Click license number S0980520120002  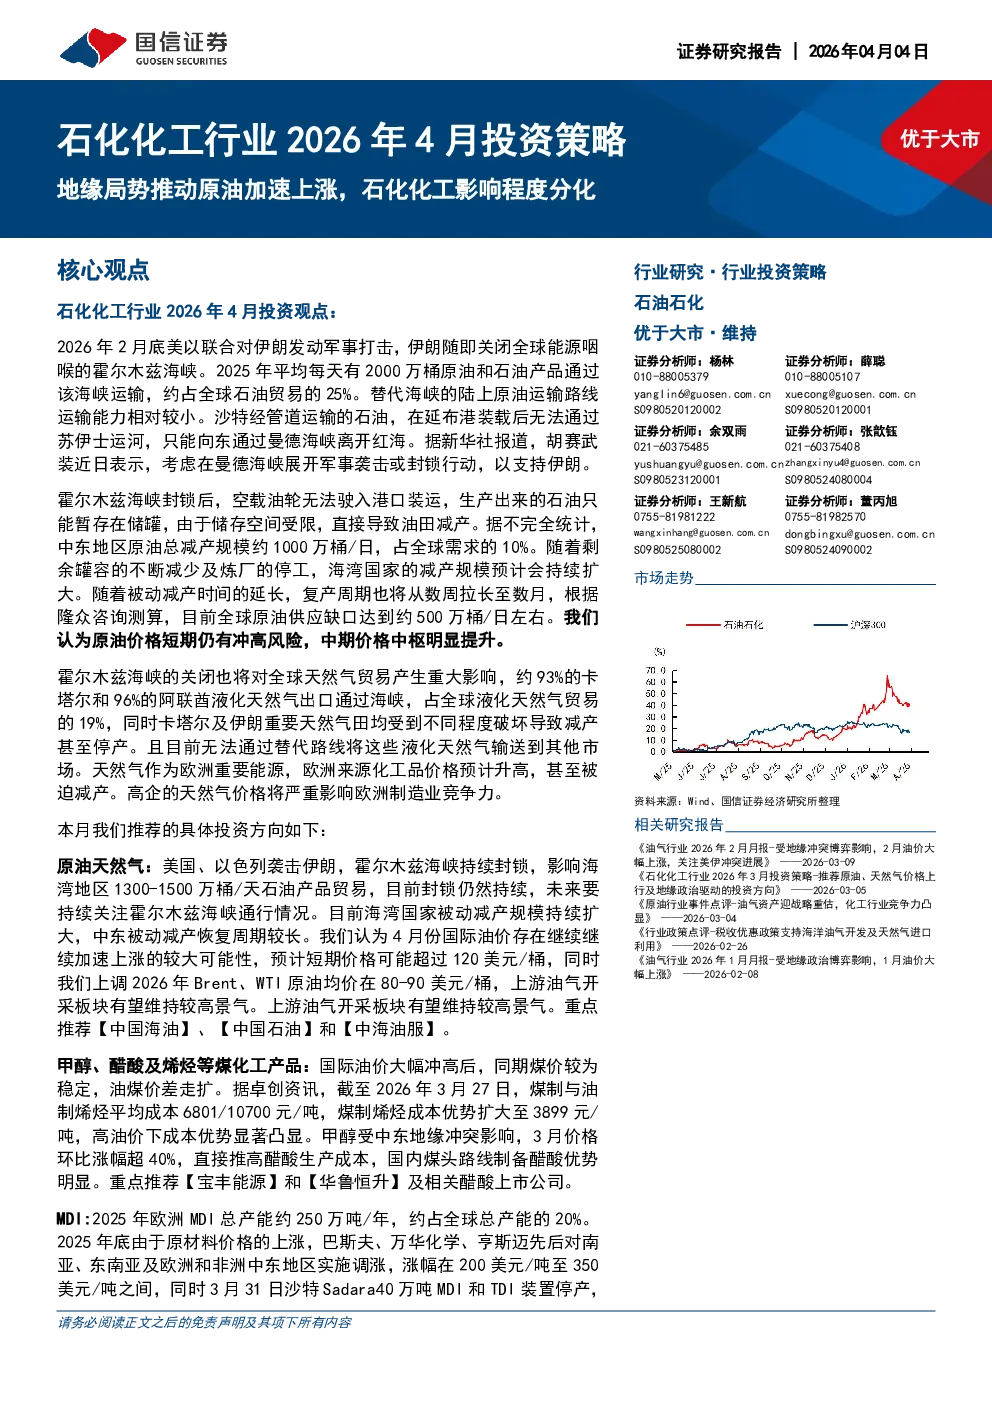pyautogui.click(x=677, y=410)
